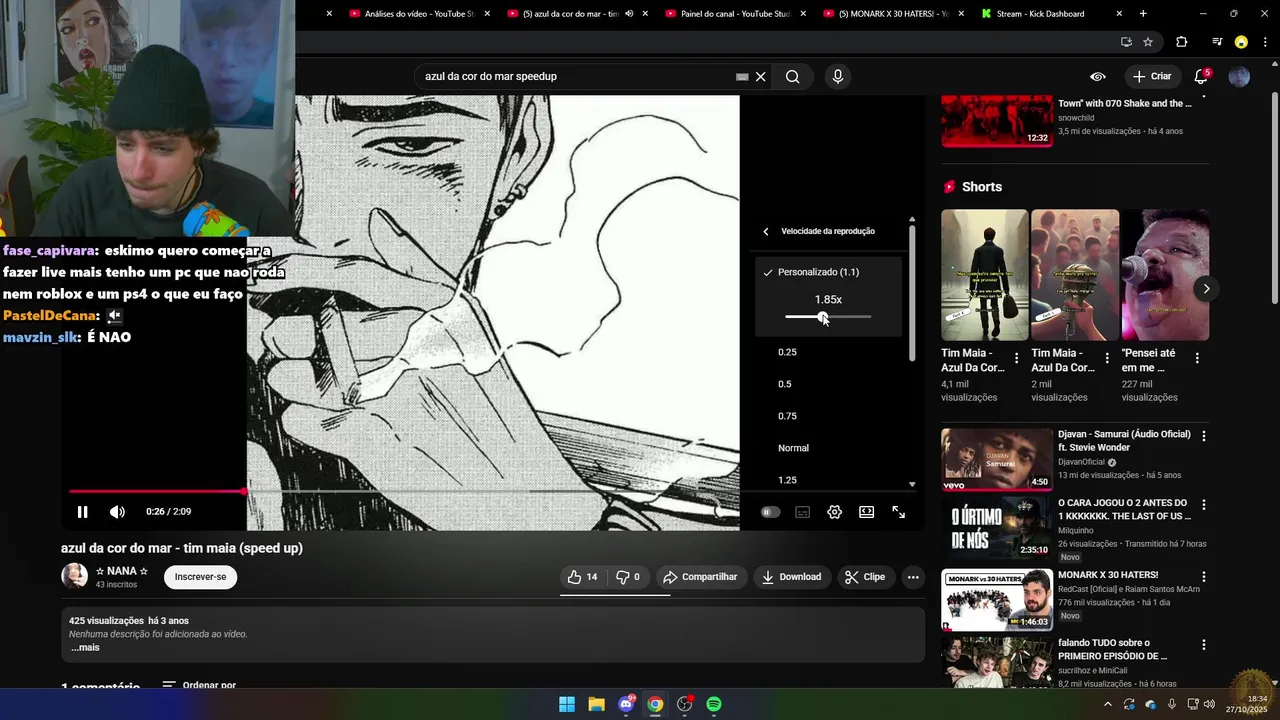Viewport: 1280px width, 720px height.
Task: Click the Inscrever-se button
Action: 200,577
